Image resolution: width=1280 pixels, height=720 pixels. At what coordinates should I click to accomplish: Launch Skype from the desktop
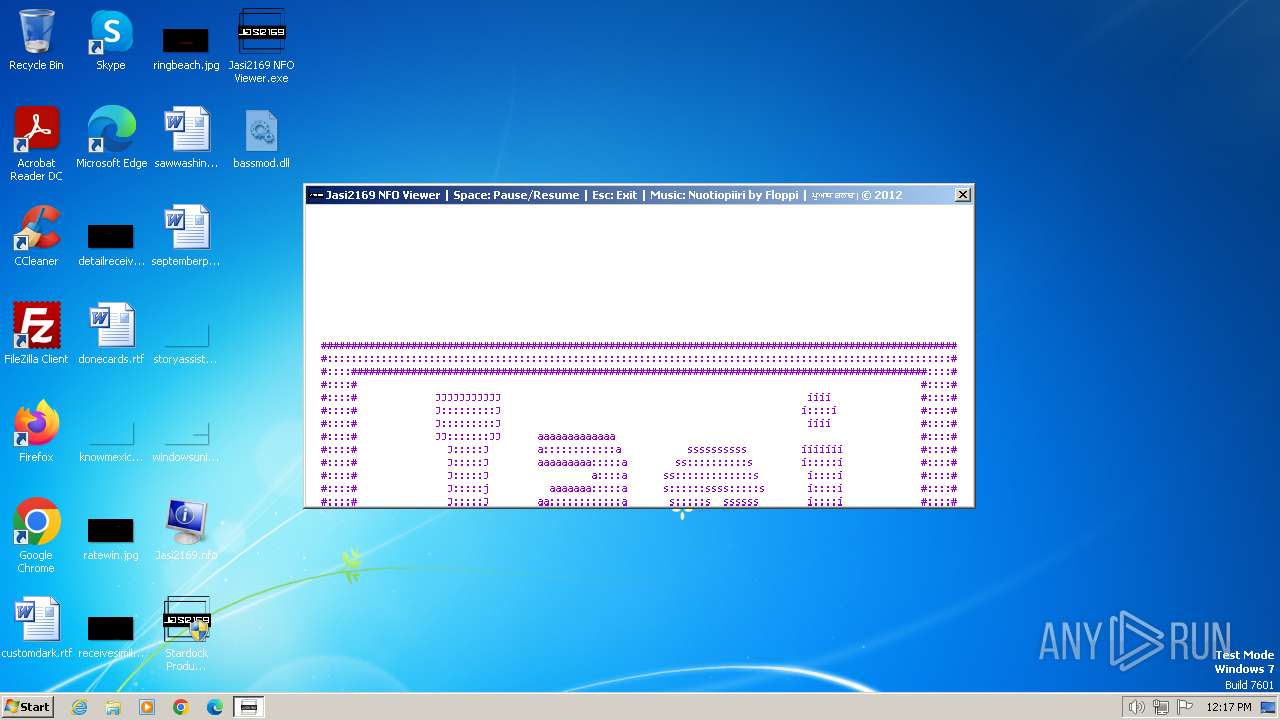[x=111, y=40]
